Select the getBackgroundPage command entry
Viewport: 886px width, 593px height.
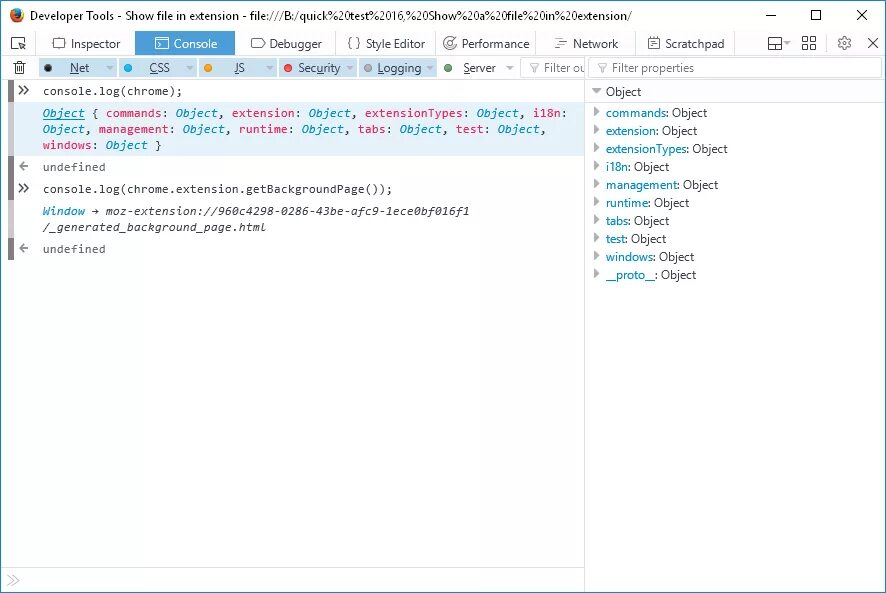217,189
